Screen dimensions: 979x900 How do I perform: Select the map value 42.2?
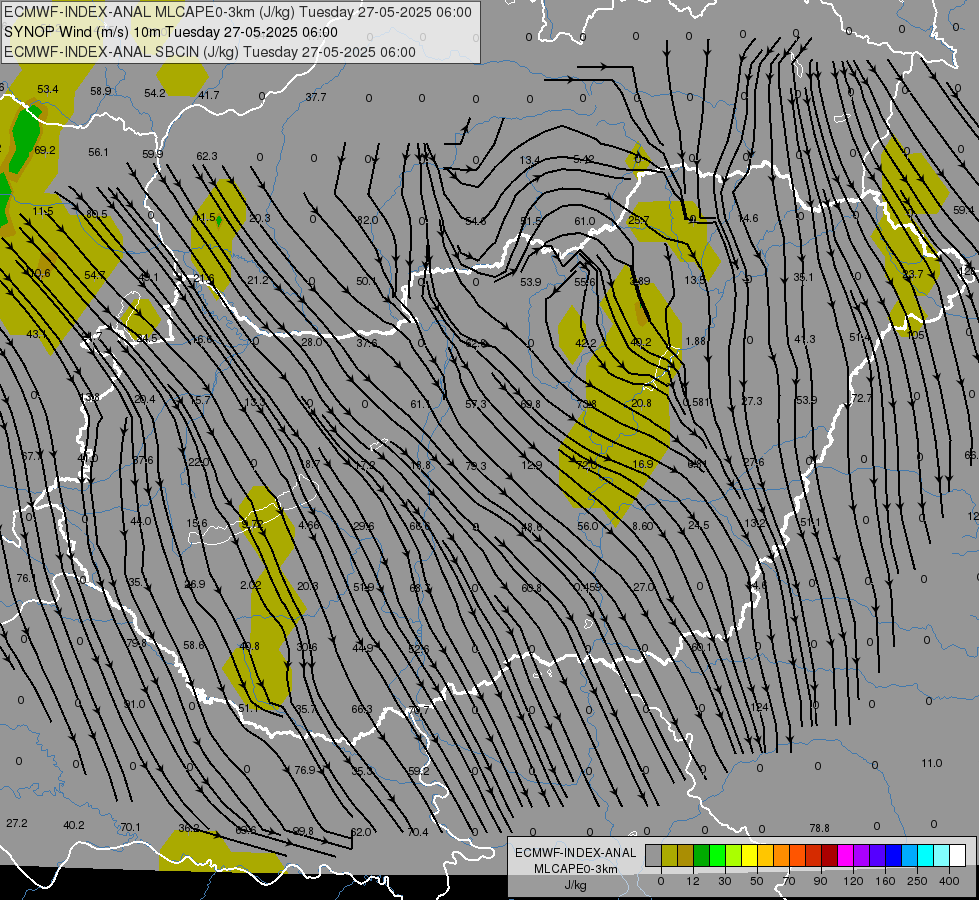pyautogui.click(x=586, y=343)
